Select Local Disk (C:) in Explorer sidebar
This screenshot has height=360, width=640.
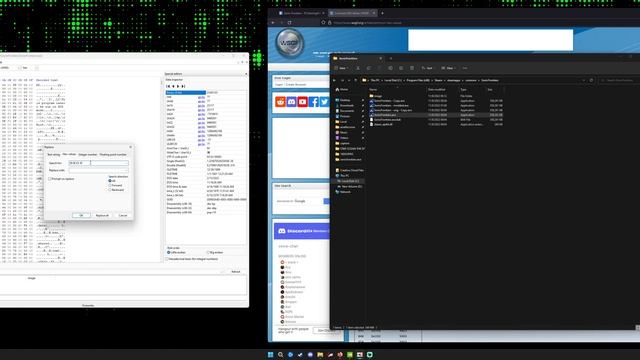pyautogui.click(x=348, y=181)
